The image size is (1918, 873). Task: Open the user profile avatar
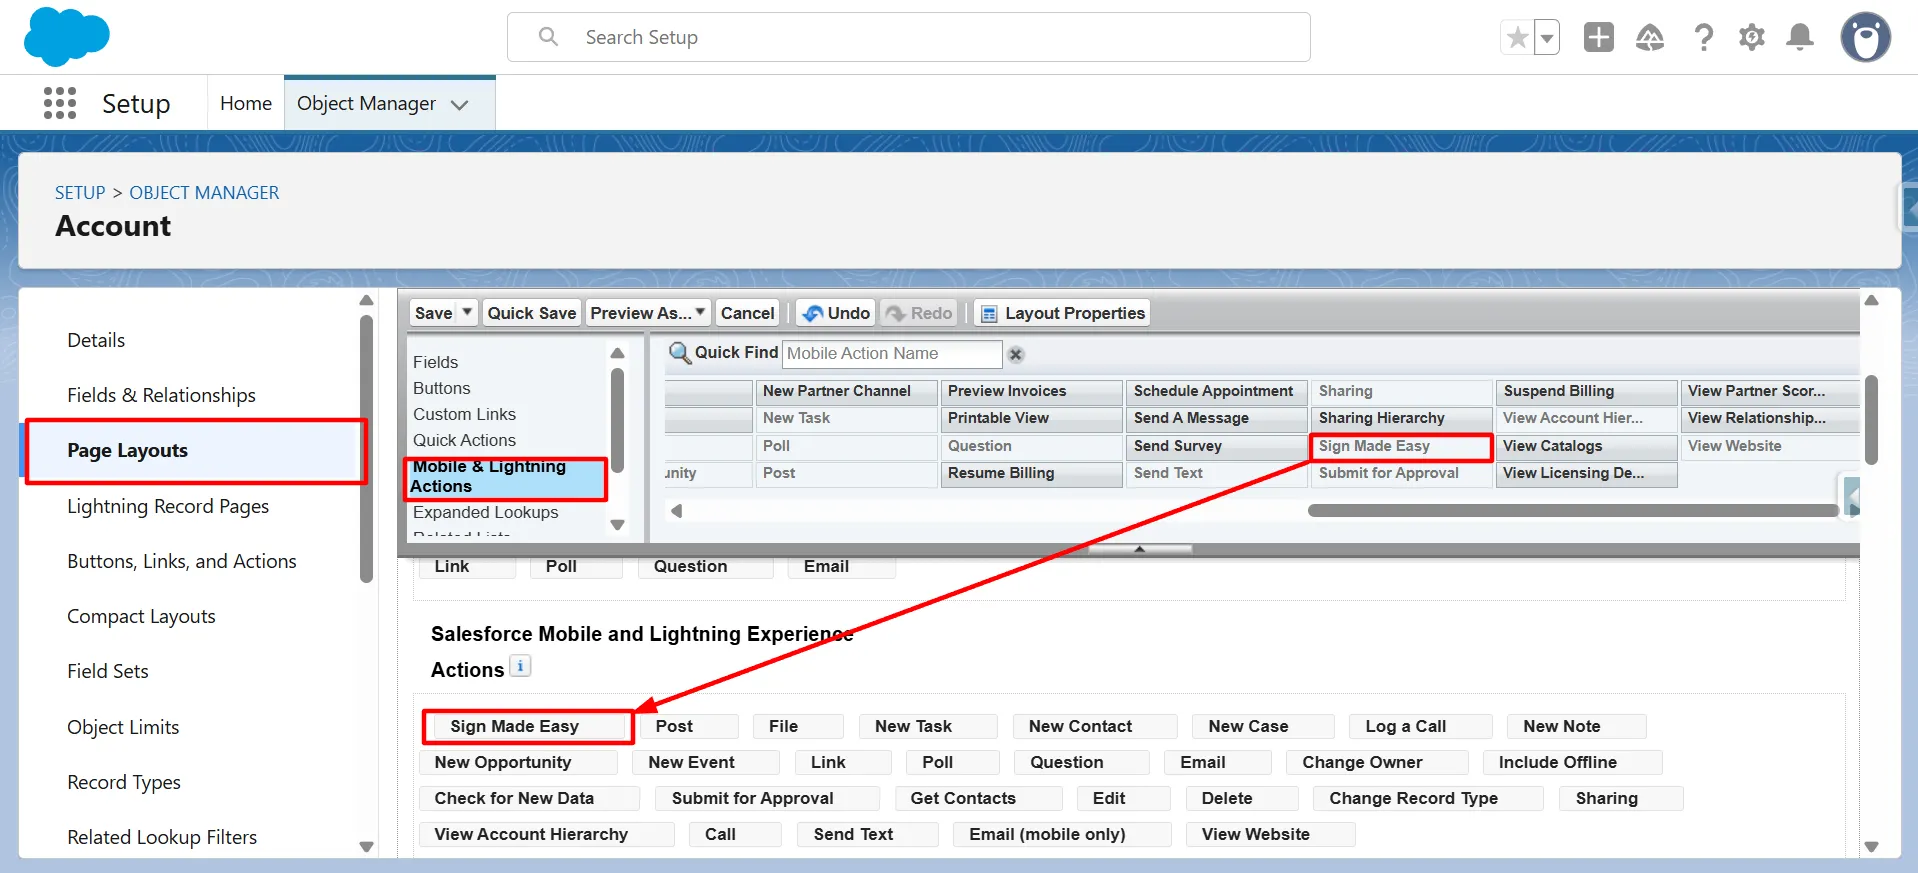tap(1865, 38)
